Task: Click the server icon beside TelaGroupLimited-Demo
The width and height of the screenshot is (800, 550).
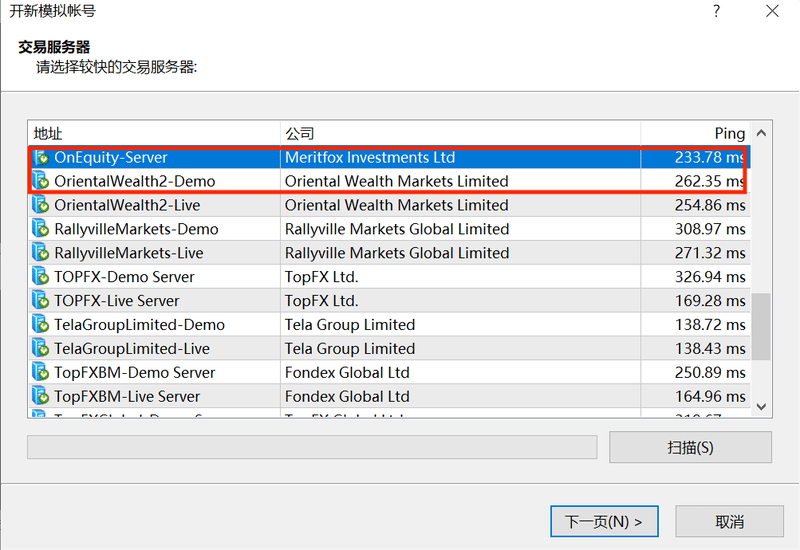Action: (40, 324)
